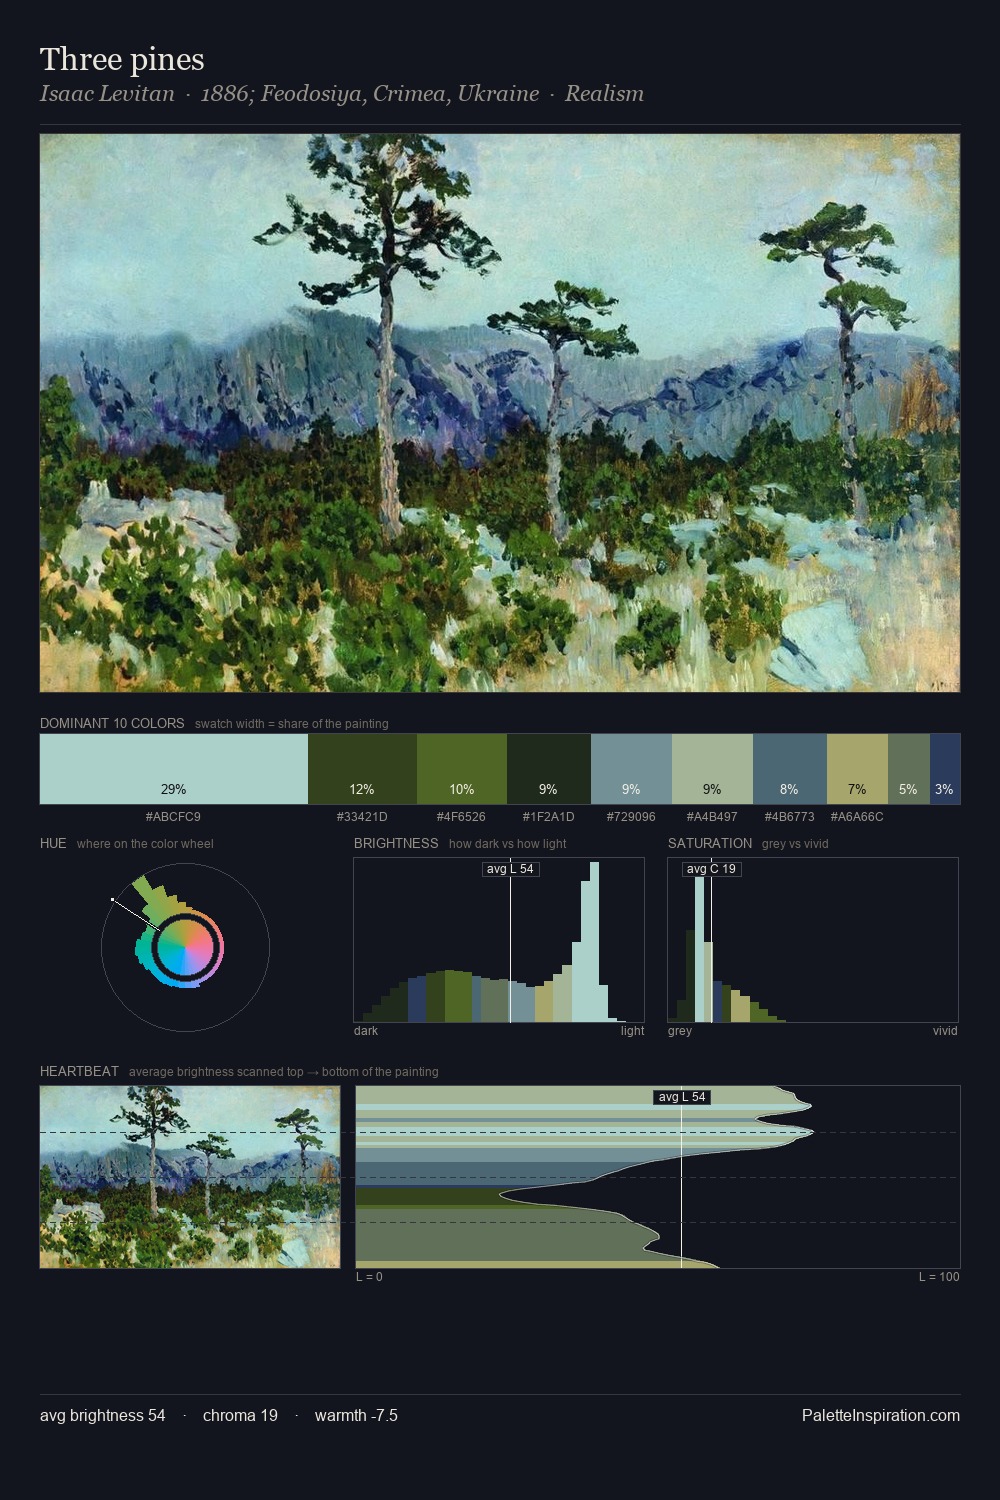Image resolution: width=1000 pixels, height=1500 pixels.
Task: Click the Three pines title
Action: click(x=122, y=60)
